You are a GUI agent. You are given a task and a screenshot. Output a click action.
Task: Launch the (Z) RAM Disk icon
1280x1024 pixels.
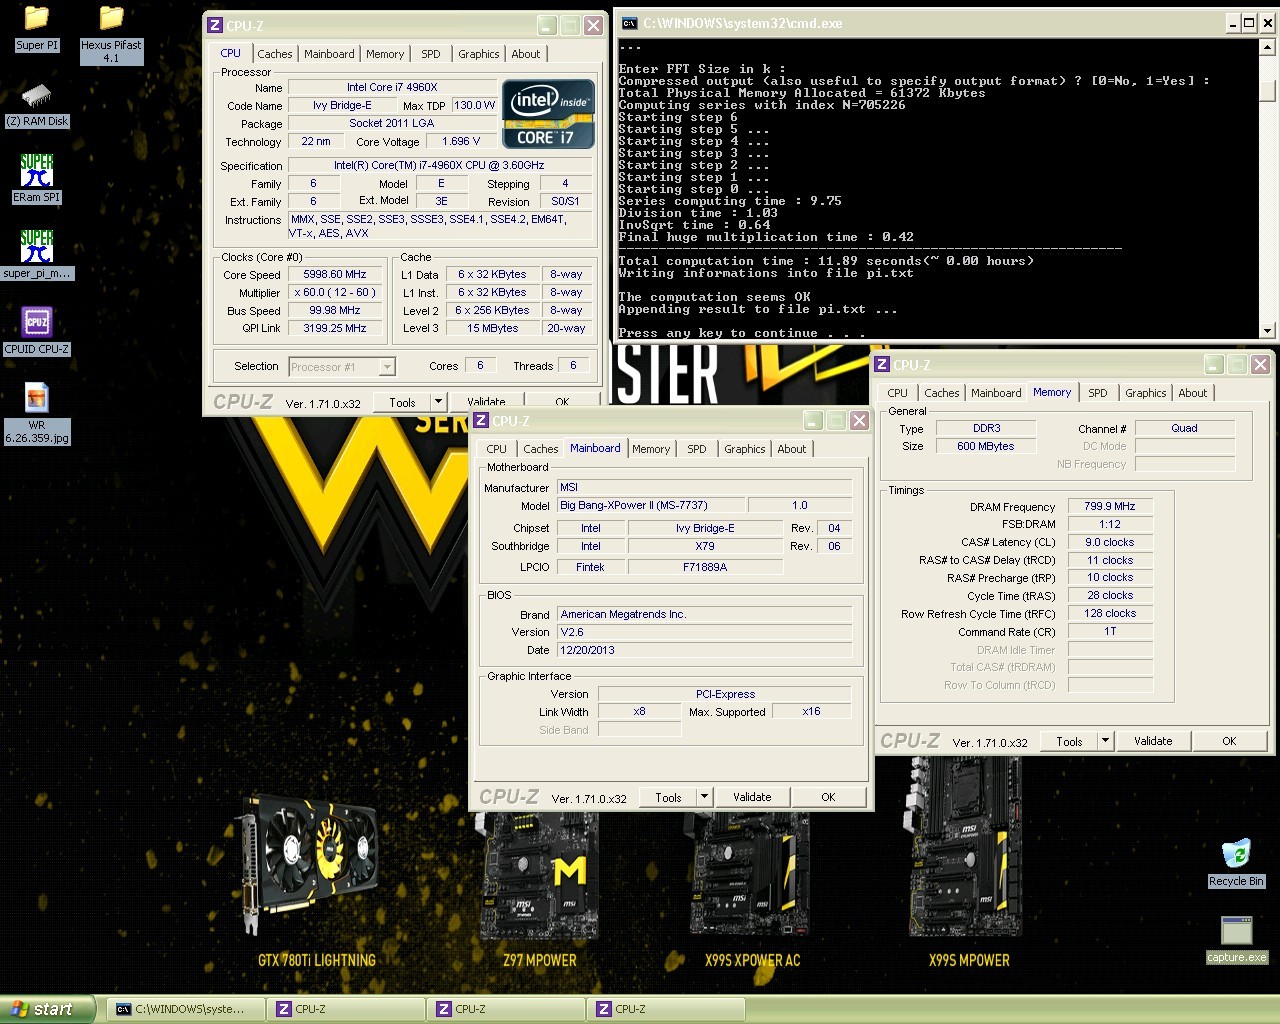[37, 105]
